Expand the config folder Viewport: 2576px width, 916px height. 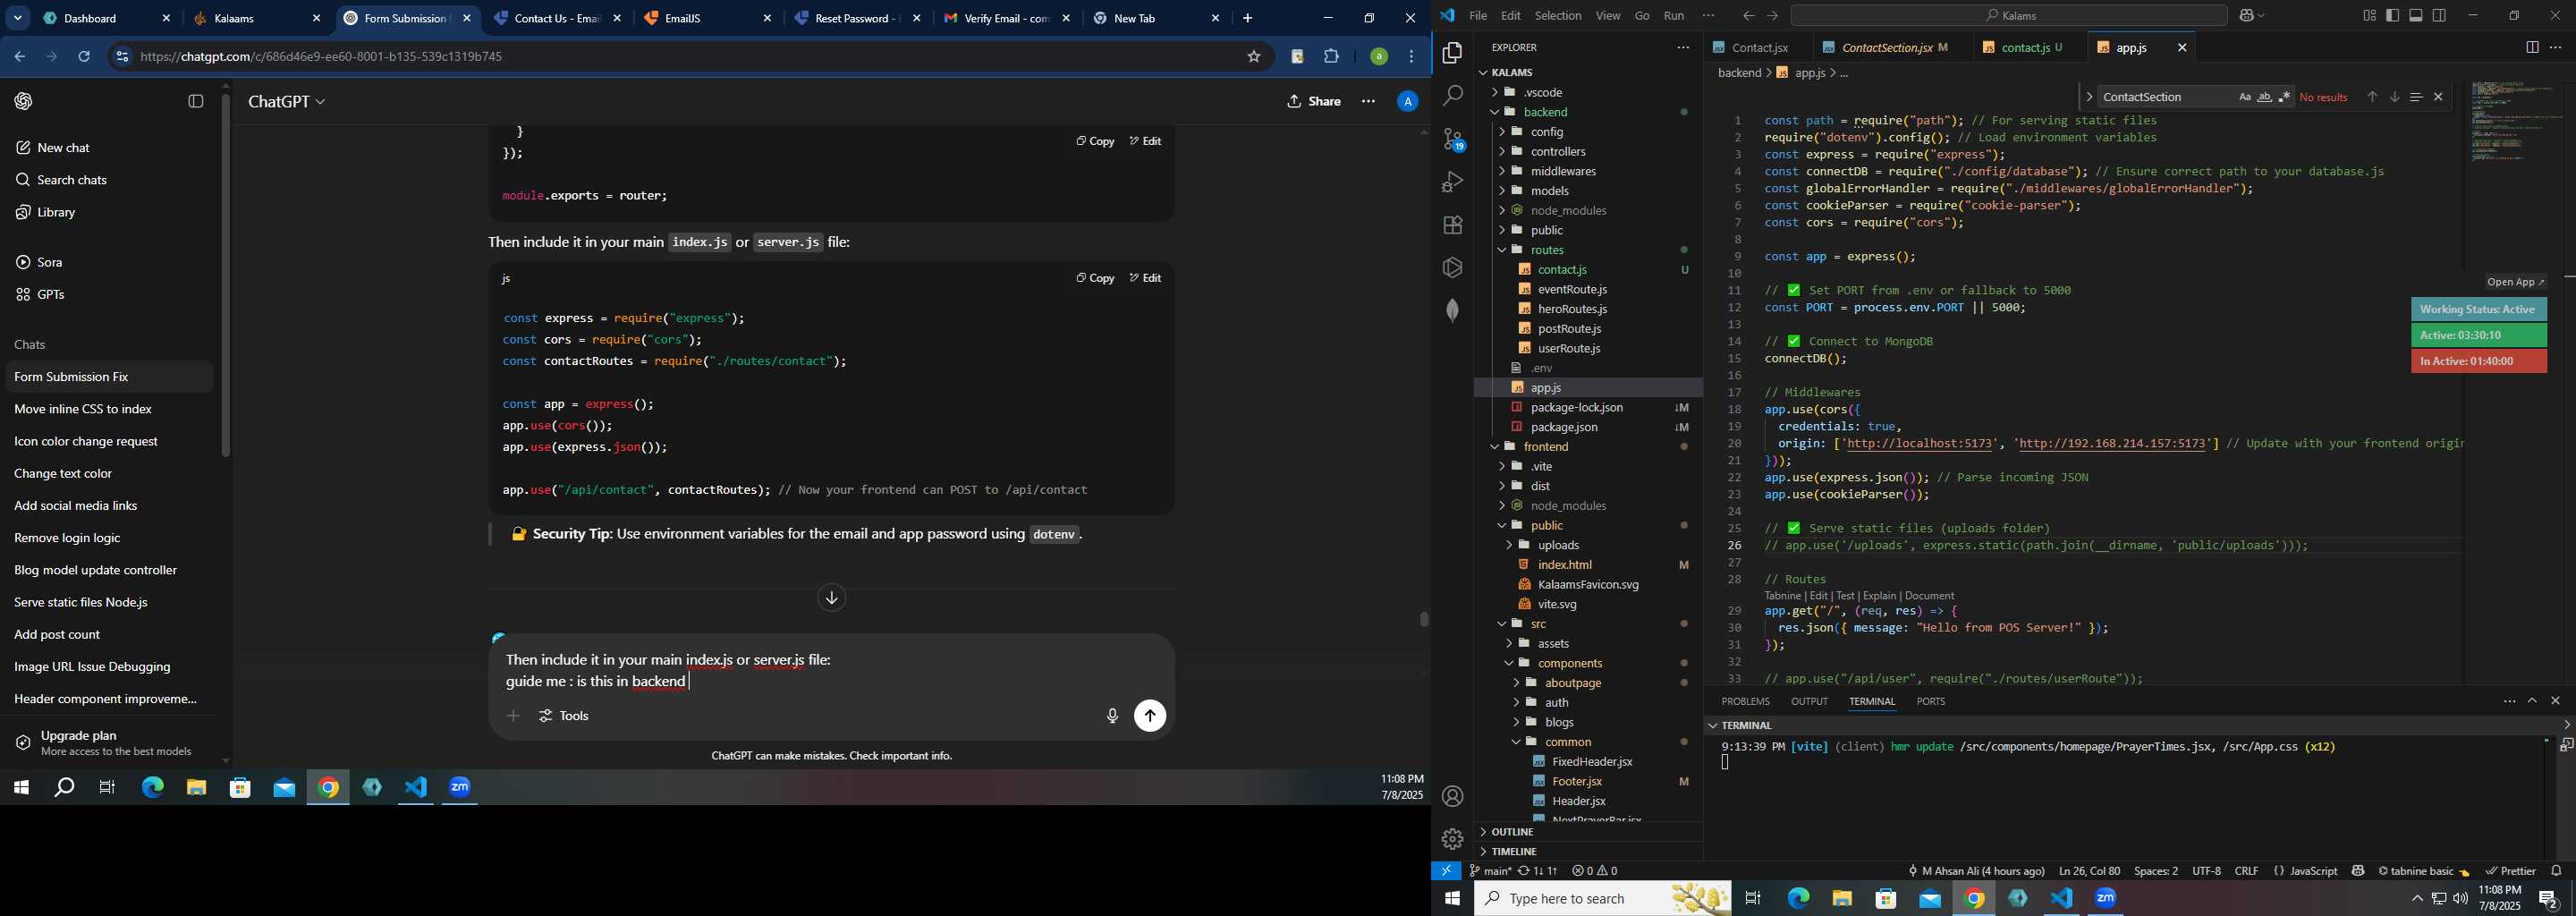coord(1587,132)
